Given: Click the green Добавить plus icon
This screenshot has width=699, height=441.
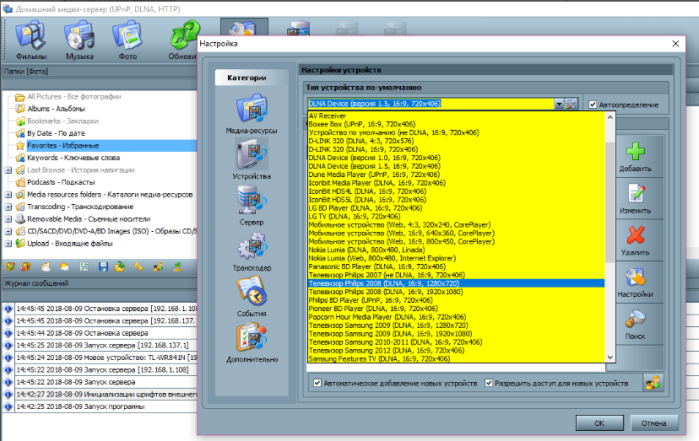Looking at the screenshot, I should [635, 152].
